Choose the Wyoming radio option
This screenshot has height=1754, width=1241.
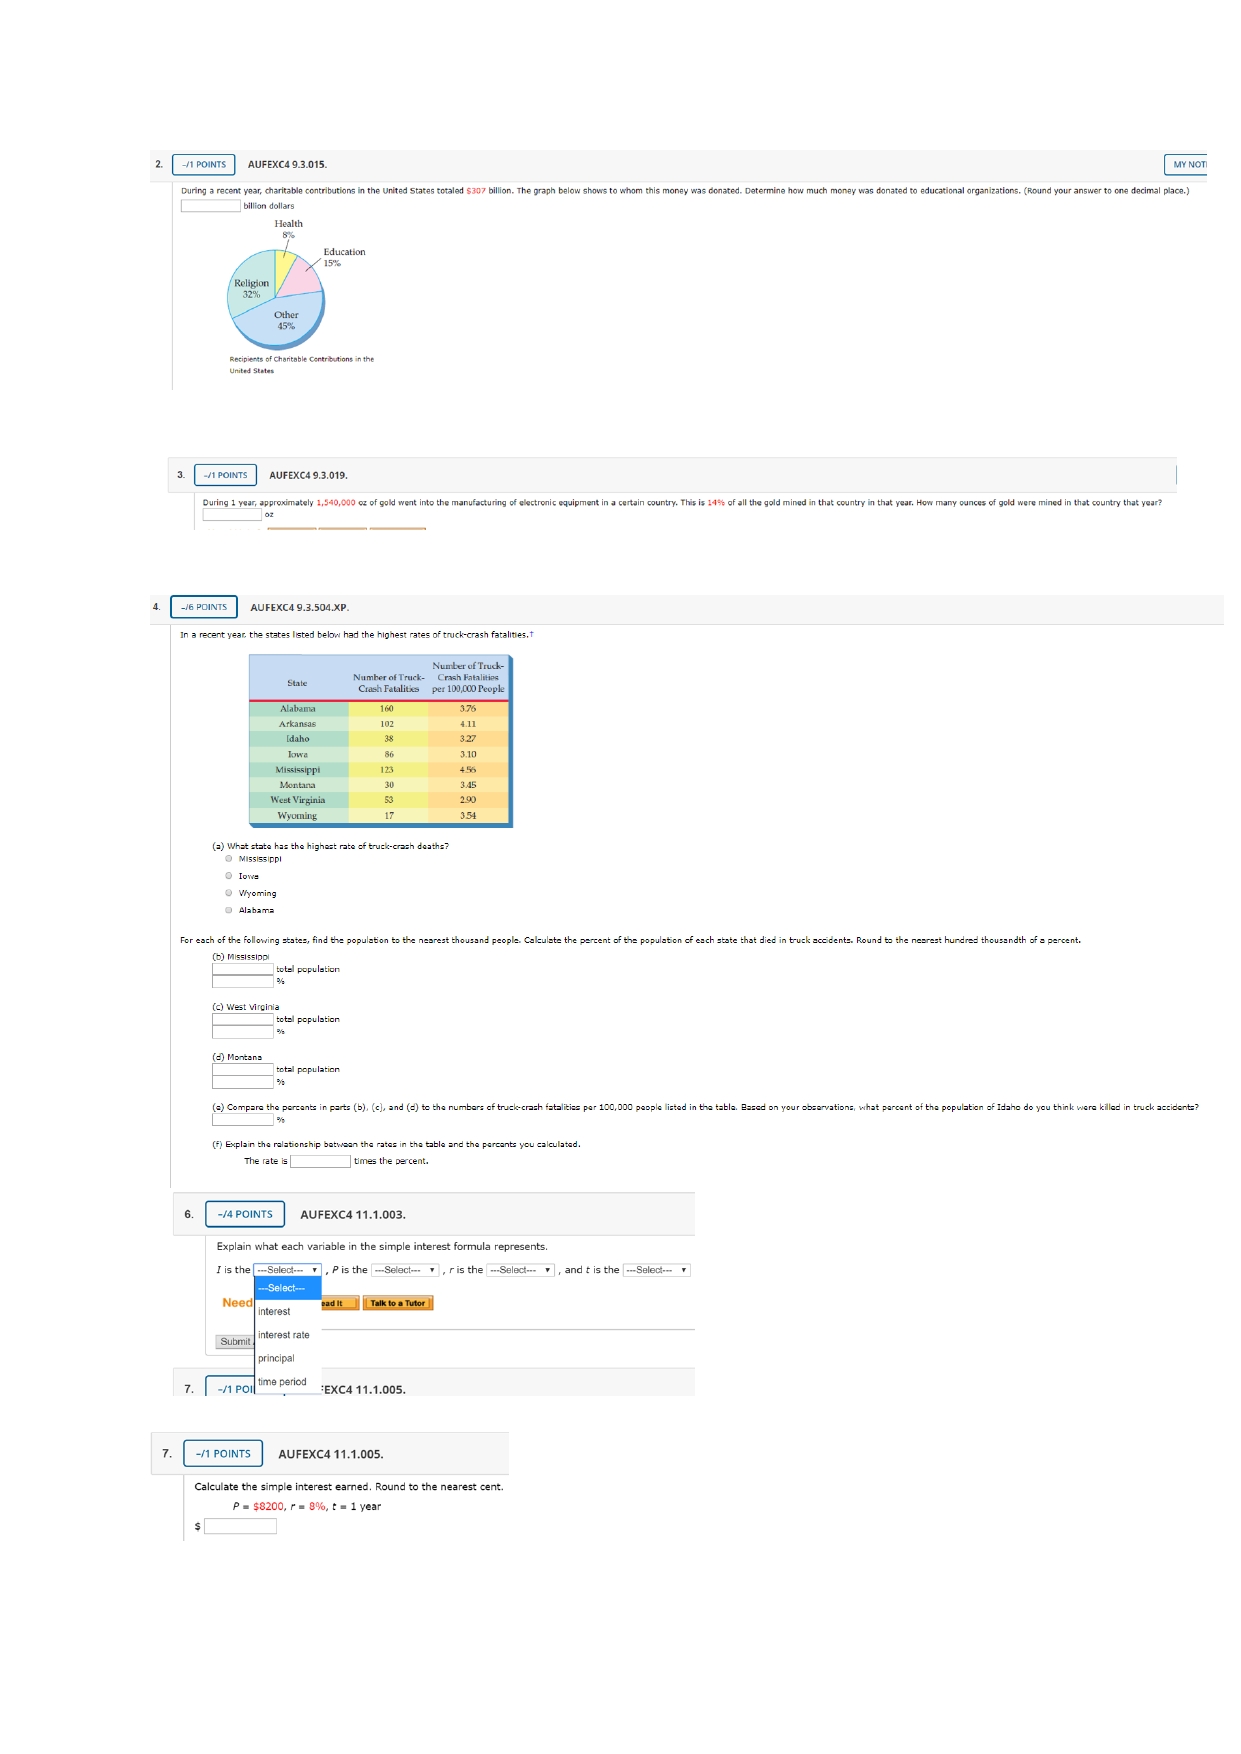[229, 893]
